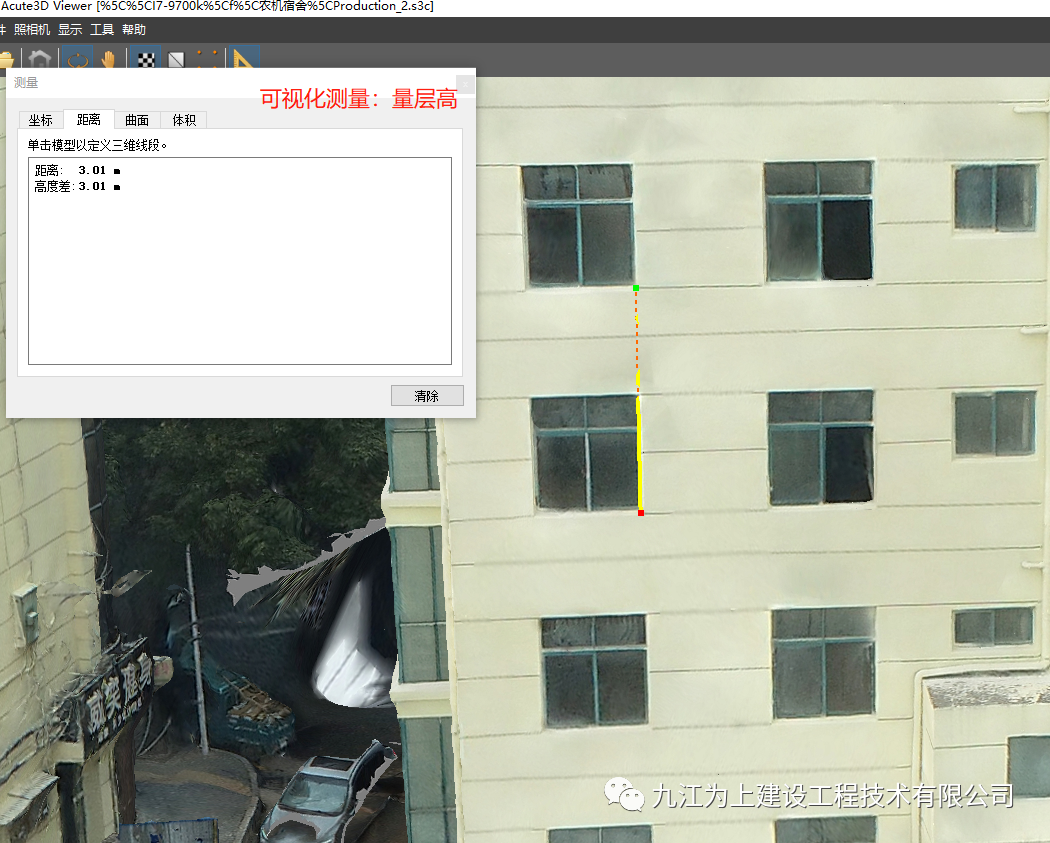
Task: Click the open folder toolbar icon
Action: point(6,60)
